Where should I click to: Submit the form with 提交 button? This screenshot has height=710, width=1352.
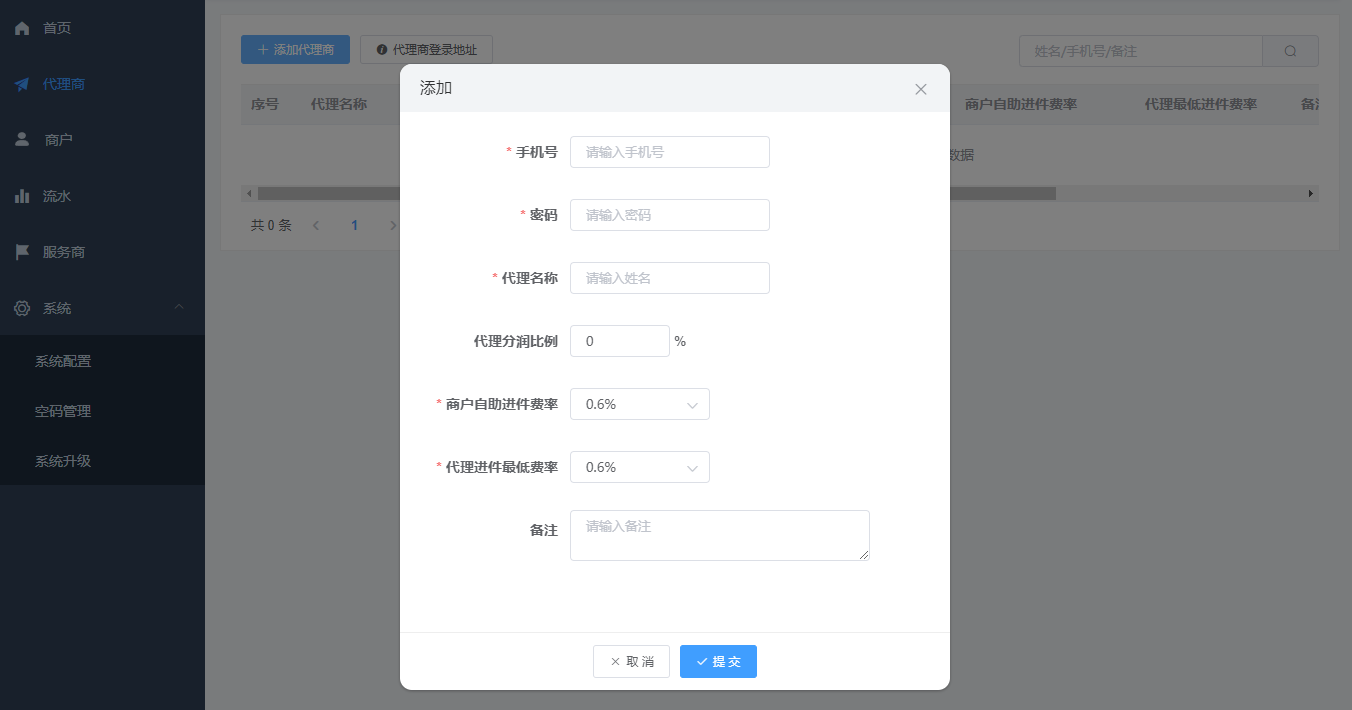point(718,661)
